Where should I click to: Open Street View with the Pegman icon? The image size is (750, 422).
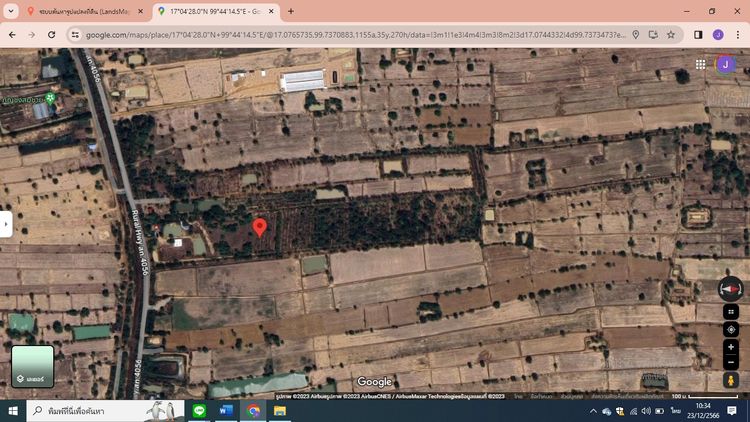[x=731, y=381]
